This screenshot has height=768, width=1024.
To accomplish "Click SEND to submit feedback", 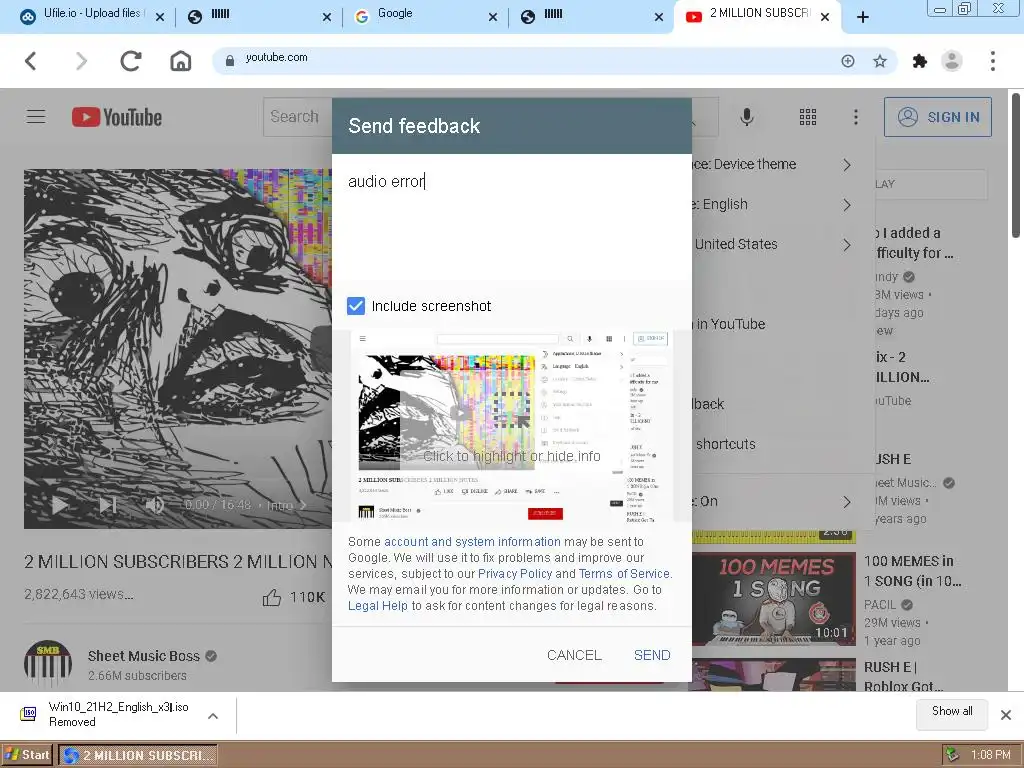I will 652,655.
